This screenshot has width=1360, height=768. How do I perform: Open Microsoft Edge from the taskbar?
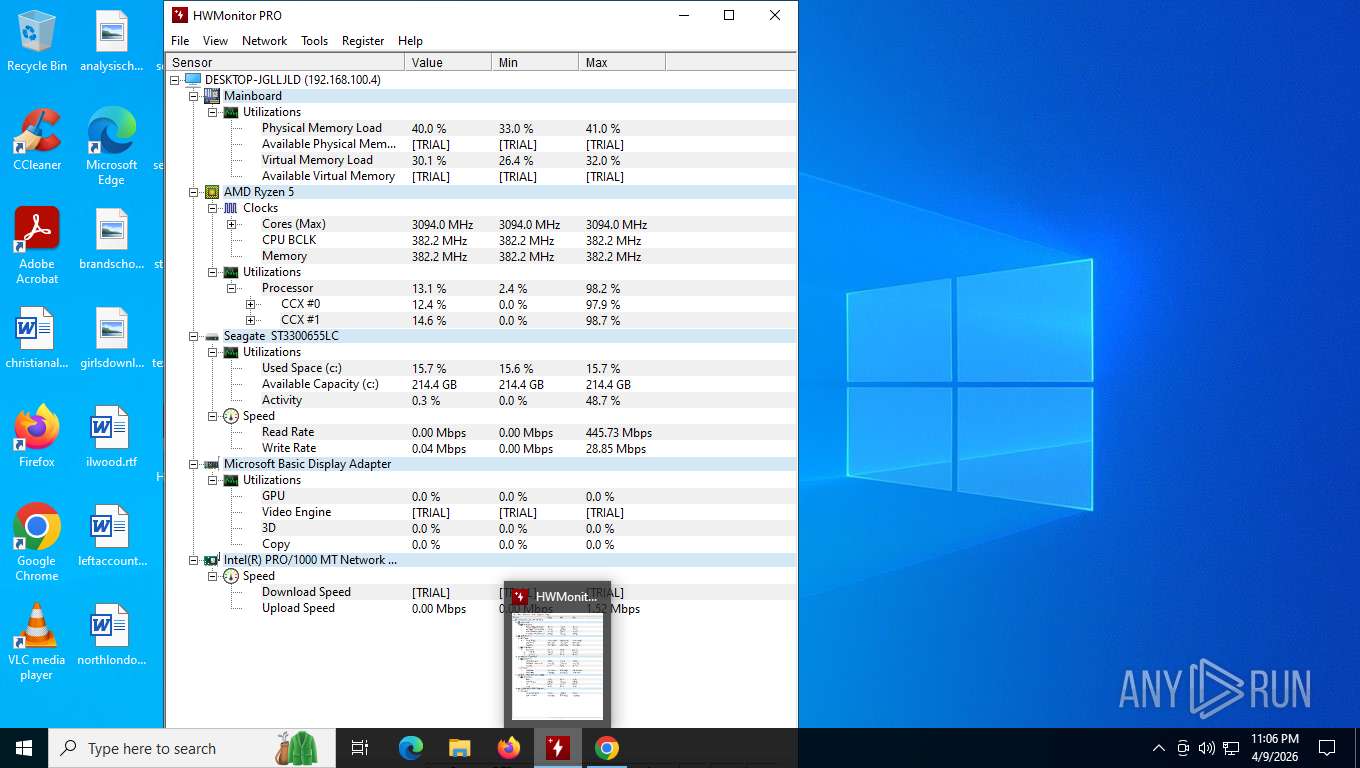pos(411,748)
